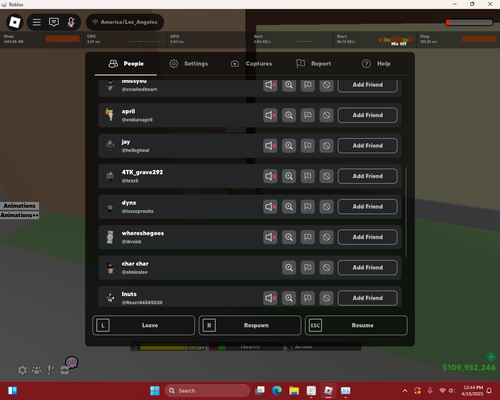Screen dimensions: 500x400
Task: Switch to the Report tab
Action: click(x=314, y=64)
